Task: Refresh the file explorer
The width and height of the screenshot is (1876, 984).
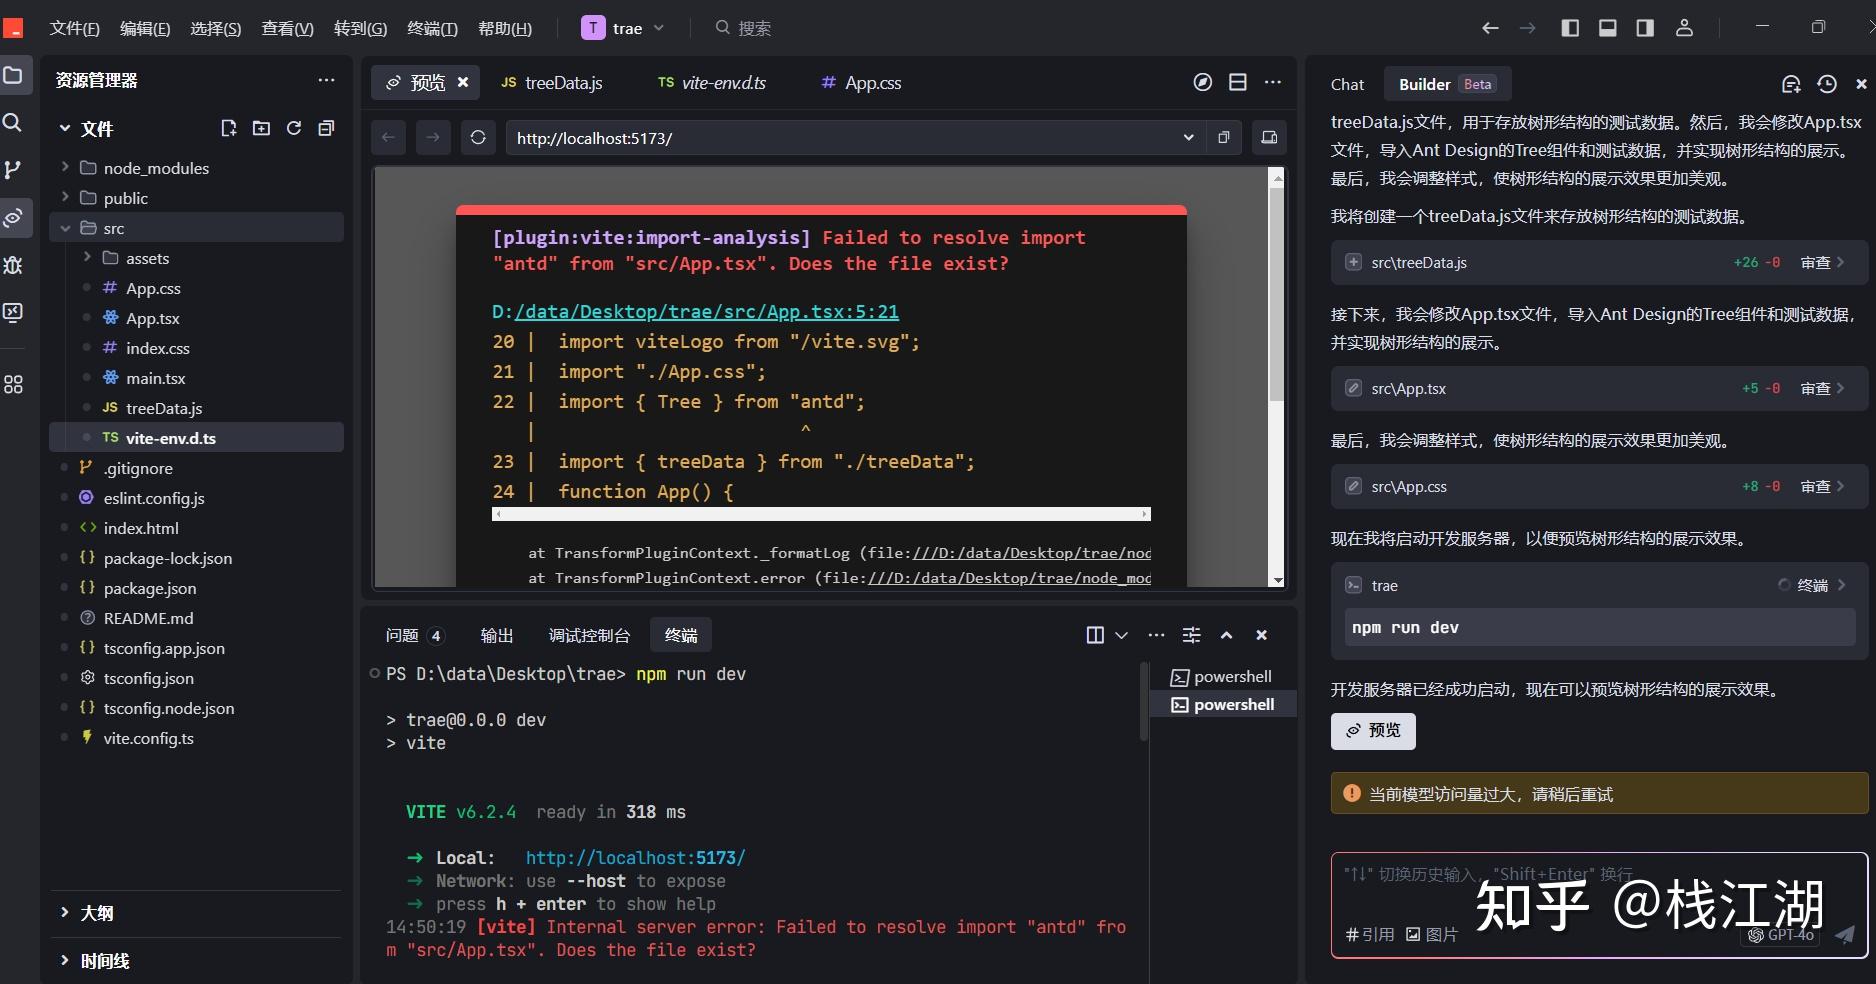Action: [294, 128]
